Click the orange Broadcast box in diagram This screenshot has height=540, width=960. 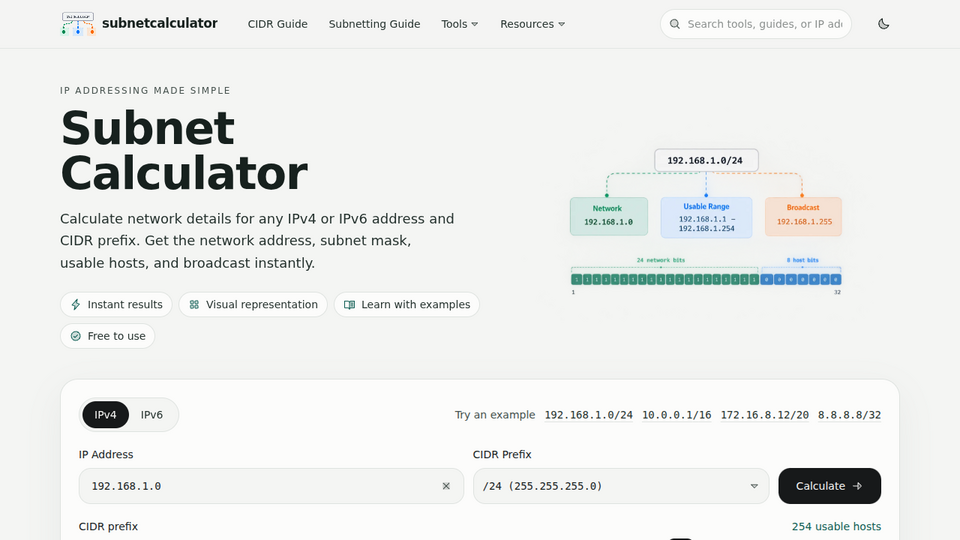pyautogui.click(x=803, y=216)
